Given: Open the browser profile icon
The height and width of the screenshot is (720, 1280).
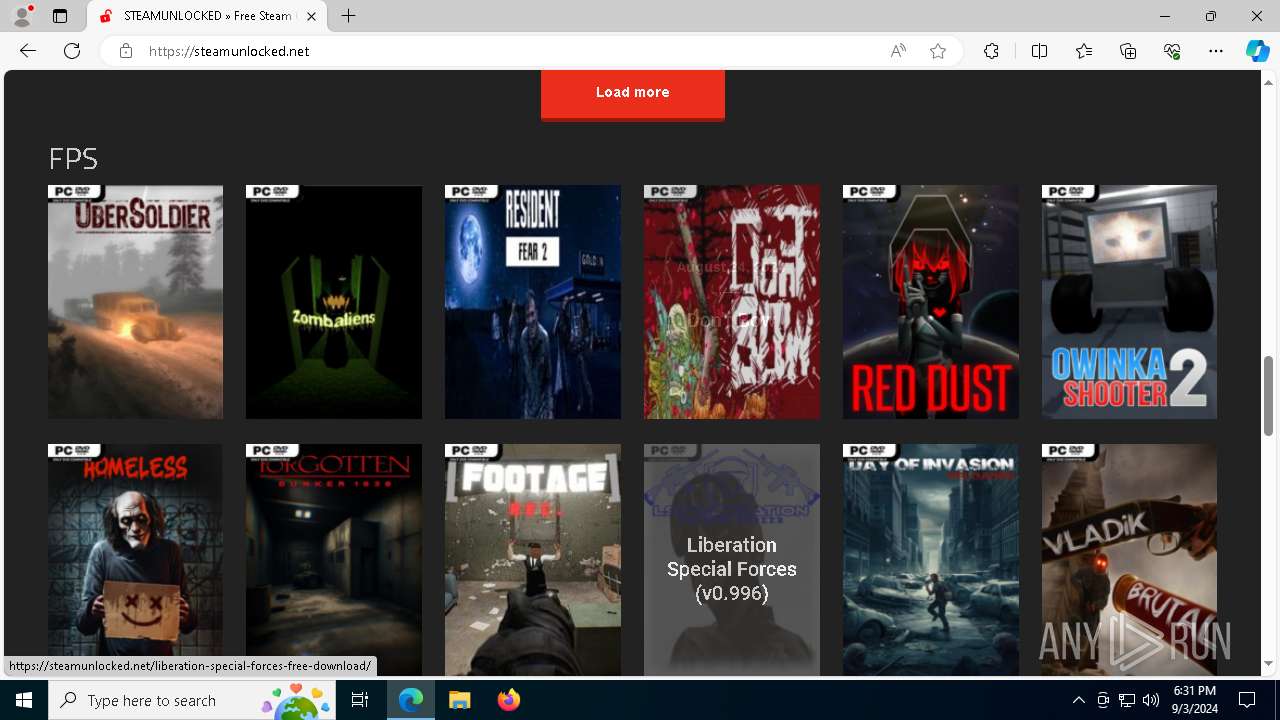Looking at the screenshot, I should click(x=22, y=16).
